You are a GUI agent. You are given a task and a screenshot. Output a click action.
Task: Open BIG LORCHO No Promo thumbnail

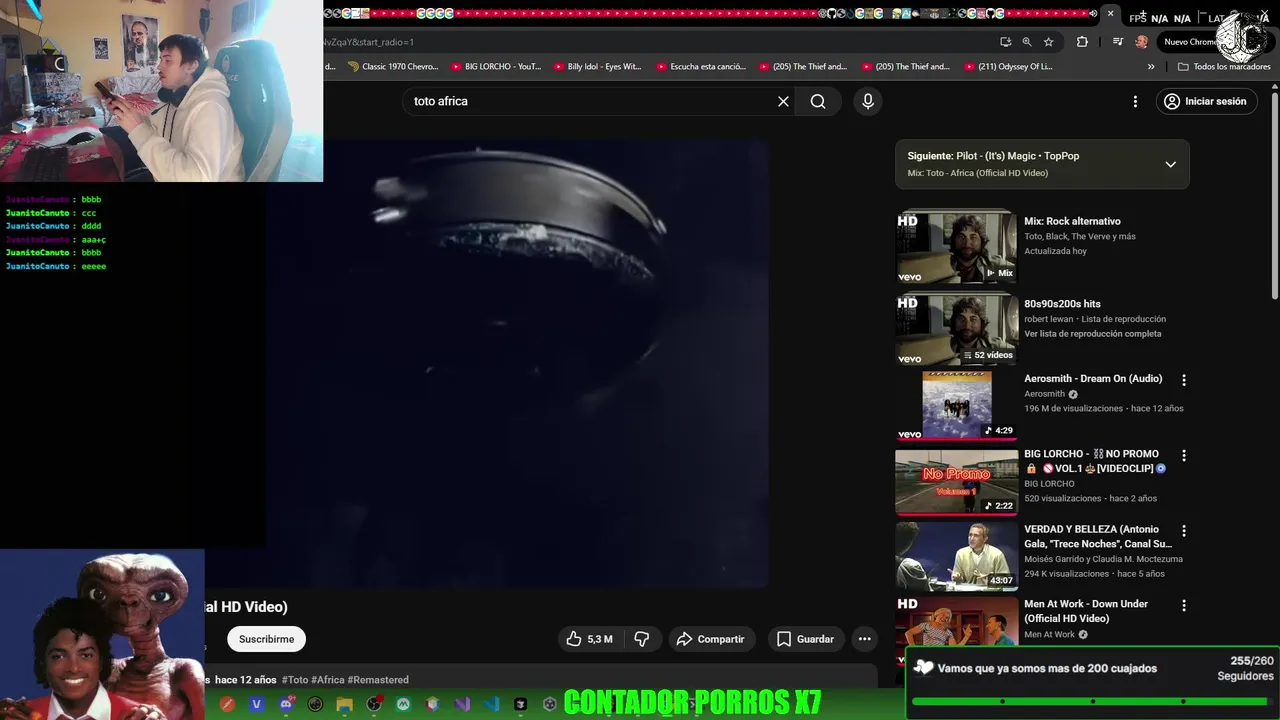pyautogui.click(x=956, y=482)
